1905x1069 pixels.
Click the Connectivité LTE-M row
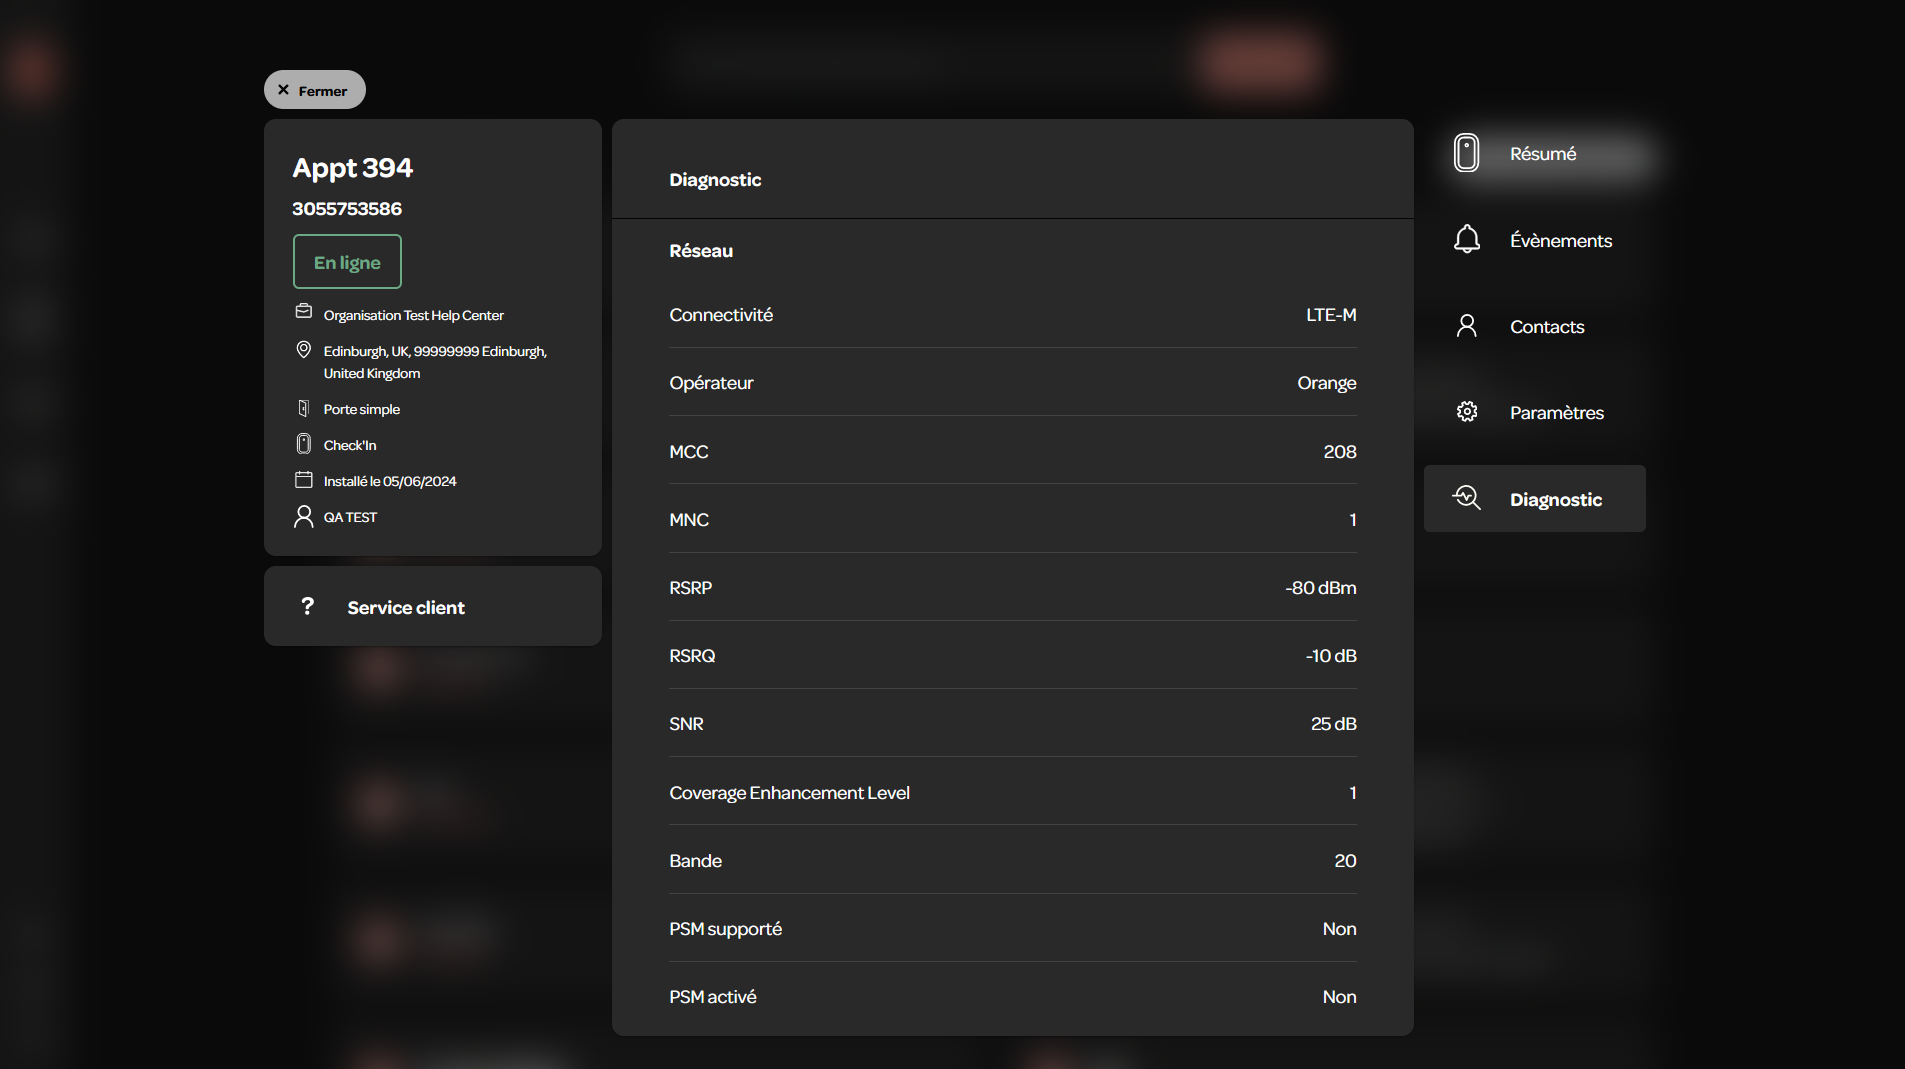pyautogui.click(x=1012, y=315)
